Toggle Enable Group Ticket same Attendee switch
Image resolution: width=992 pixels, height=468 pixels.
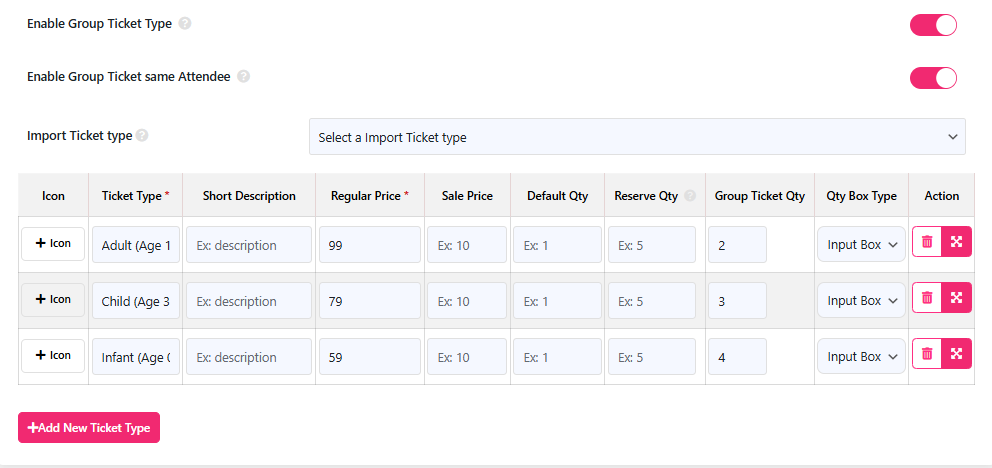click(933, 78)
